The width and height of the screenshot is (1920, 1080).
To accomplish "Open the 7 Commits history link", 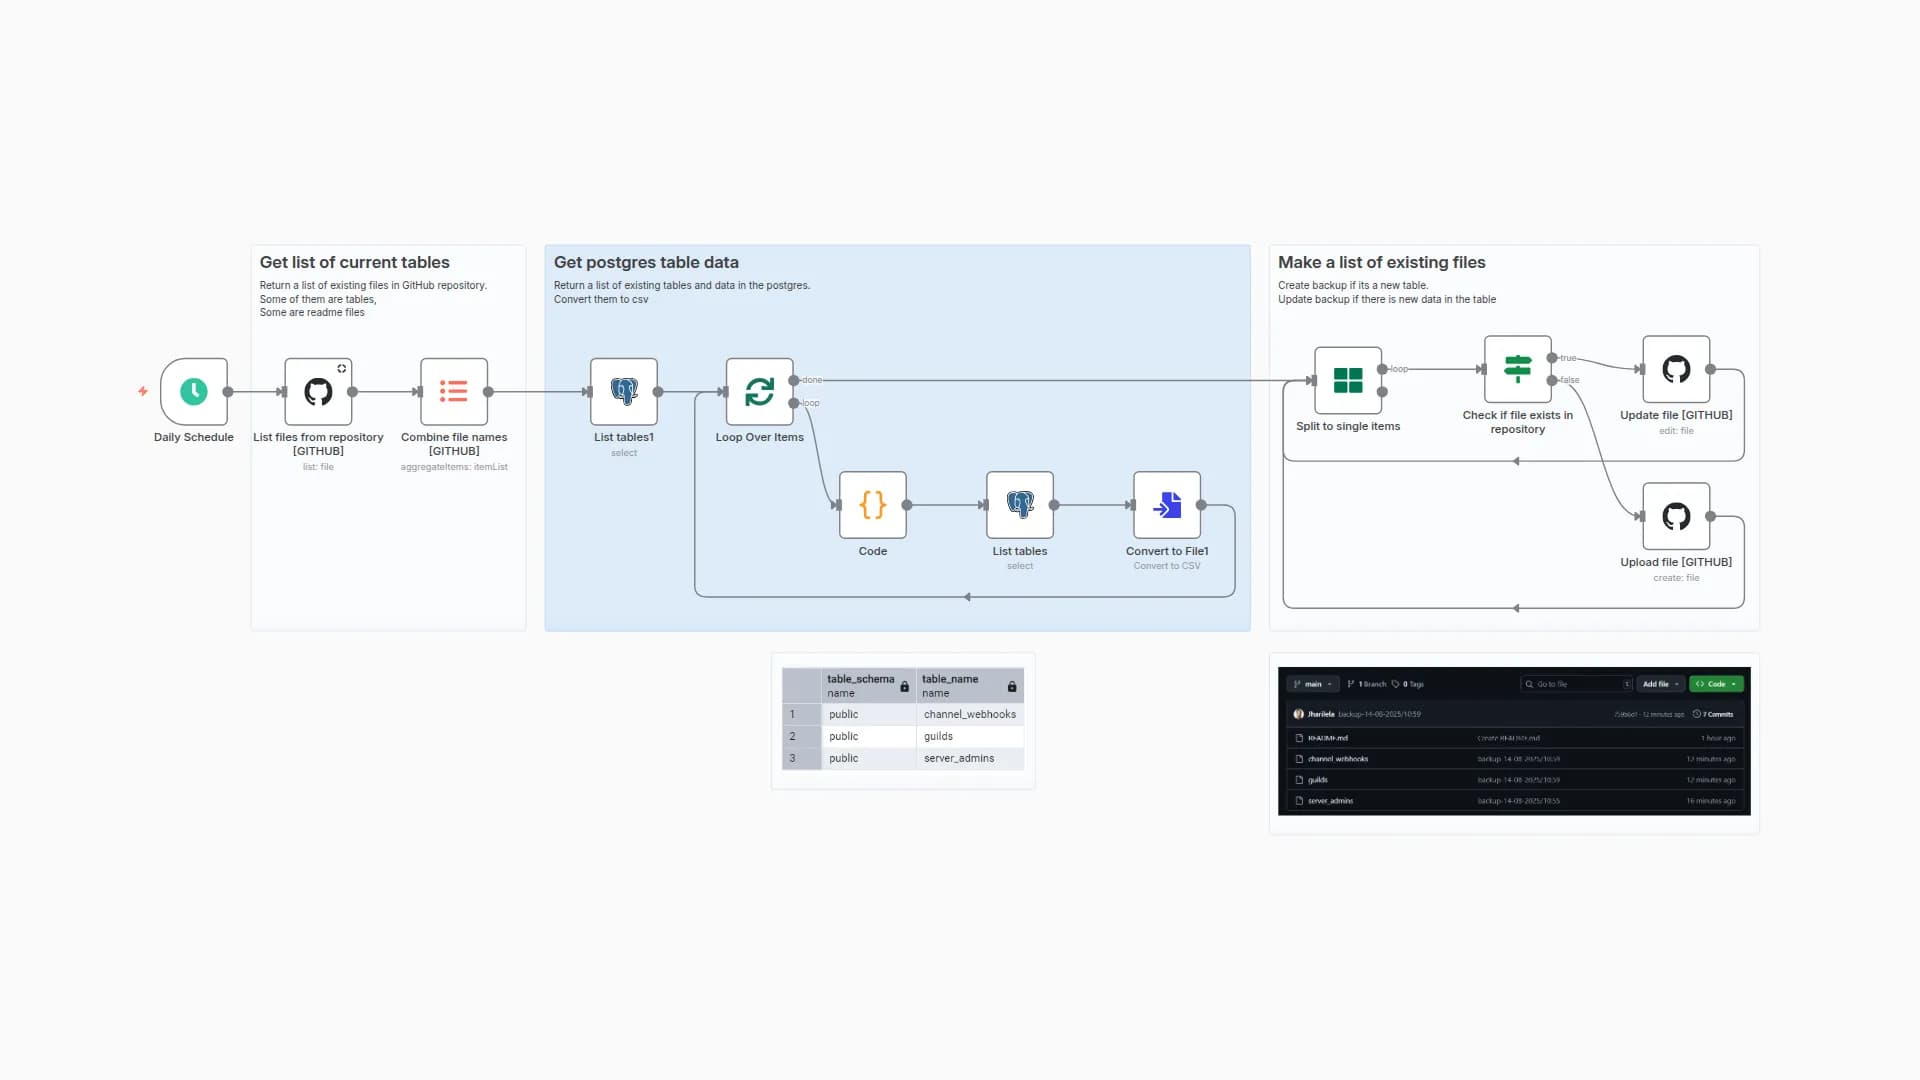I will tap(1716, 714).
